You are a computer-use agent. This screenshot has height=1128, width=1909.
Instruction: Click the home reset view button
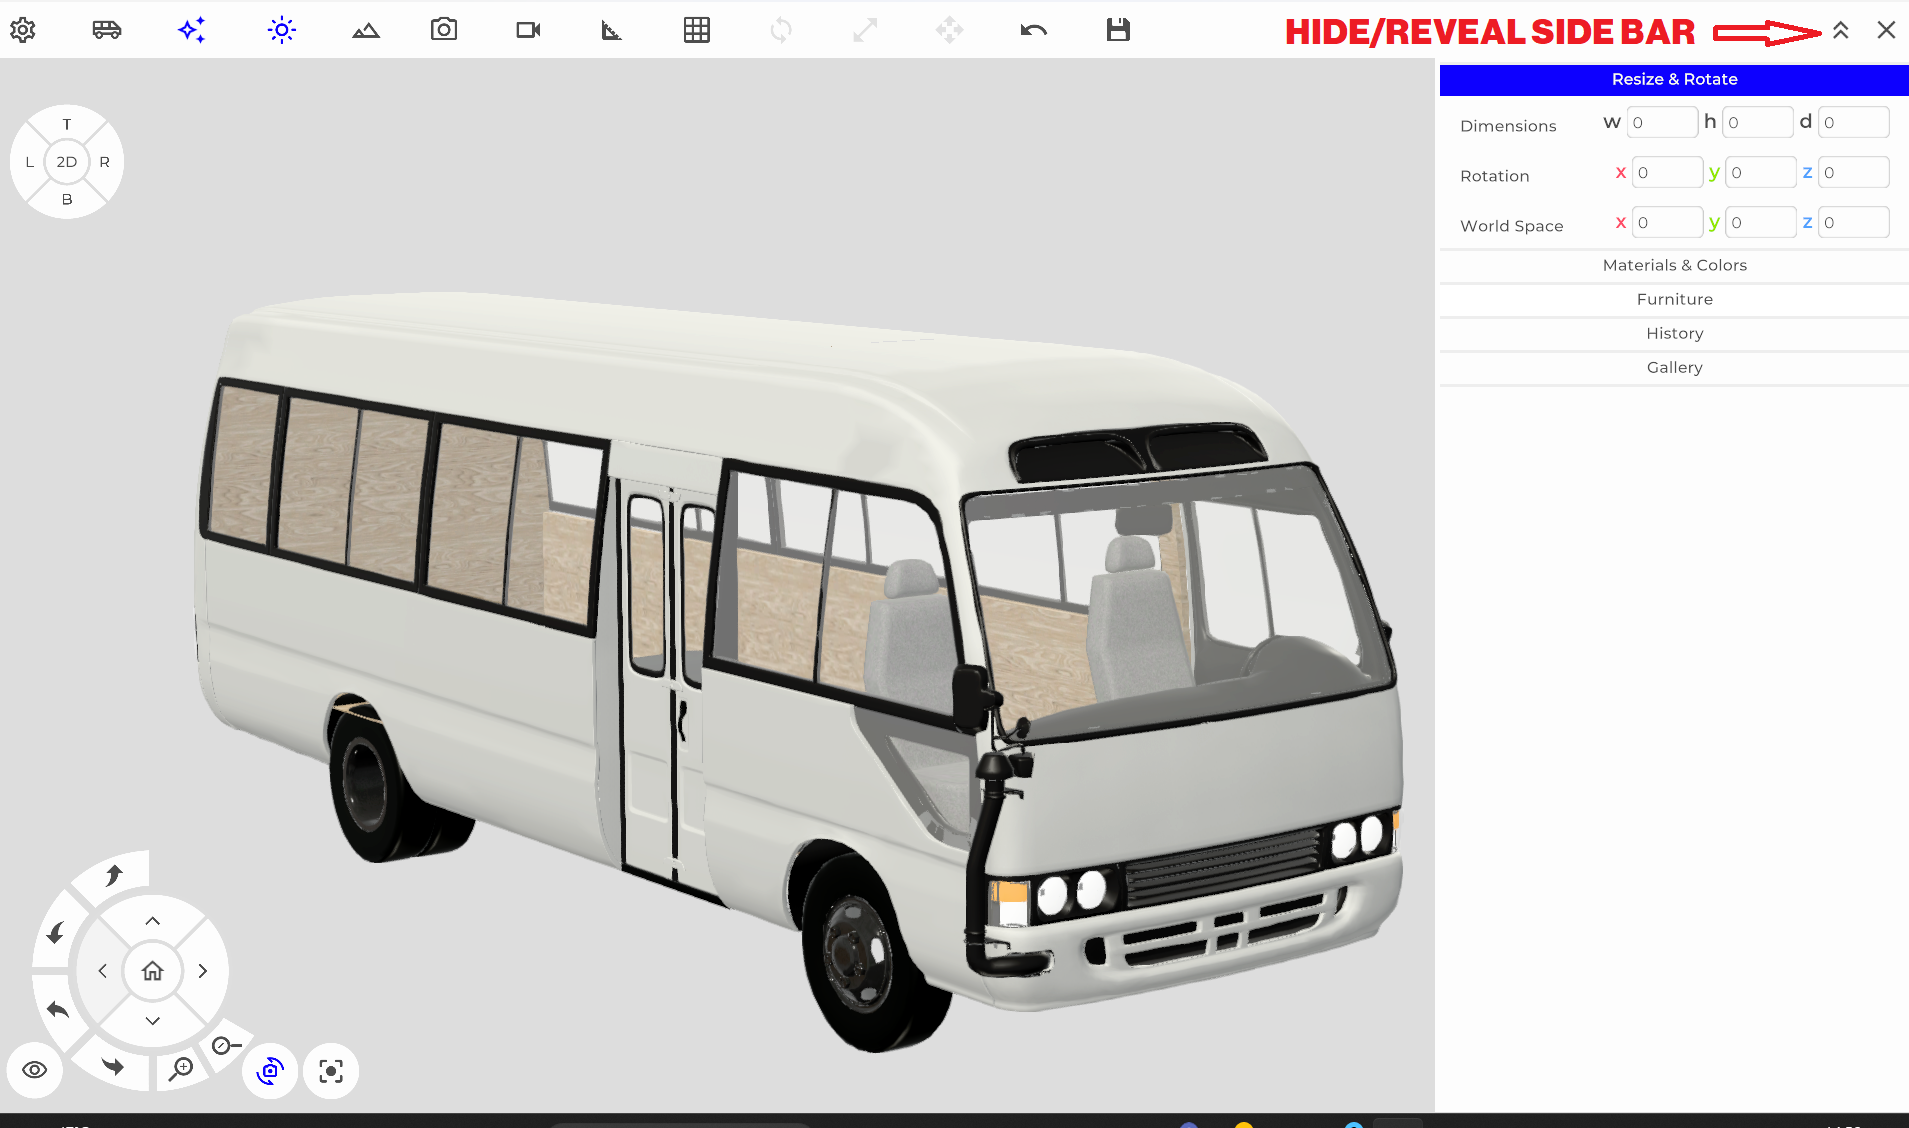click(152, 971)
